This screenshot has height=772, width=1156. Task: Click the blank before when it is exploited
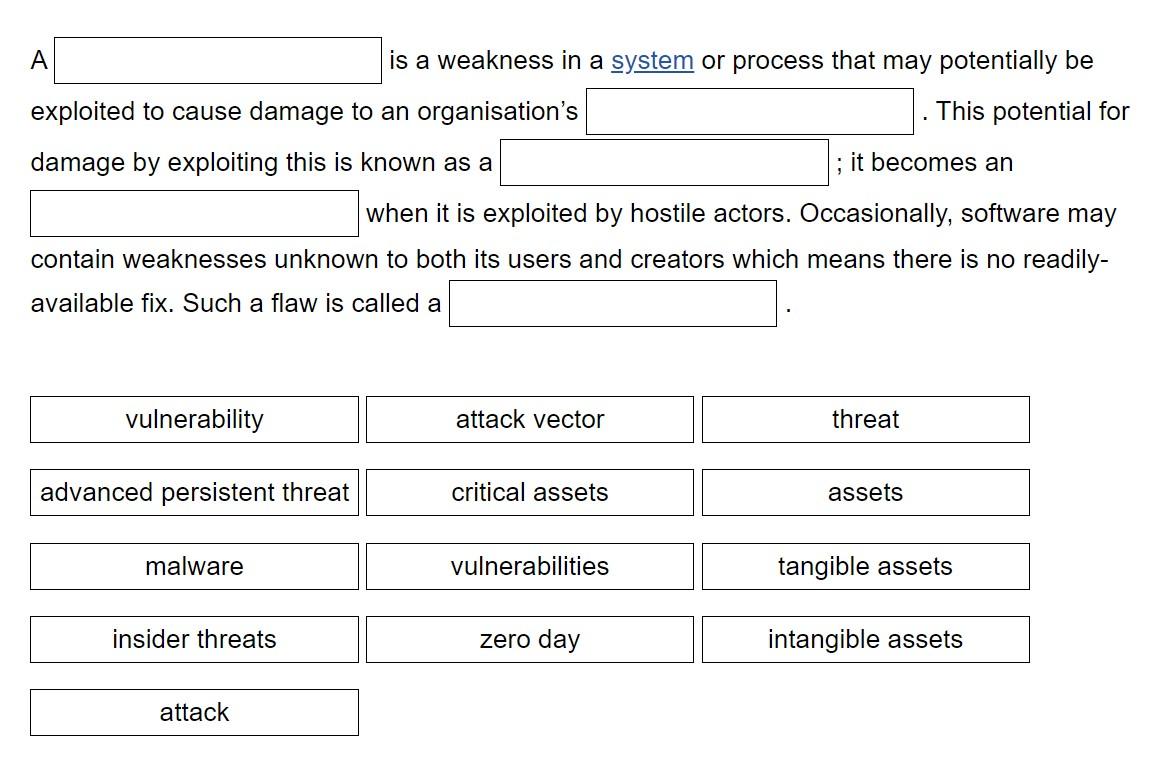[x=194, y=212]
